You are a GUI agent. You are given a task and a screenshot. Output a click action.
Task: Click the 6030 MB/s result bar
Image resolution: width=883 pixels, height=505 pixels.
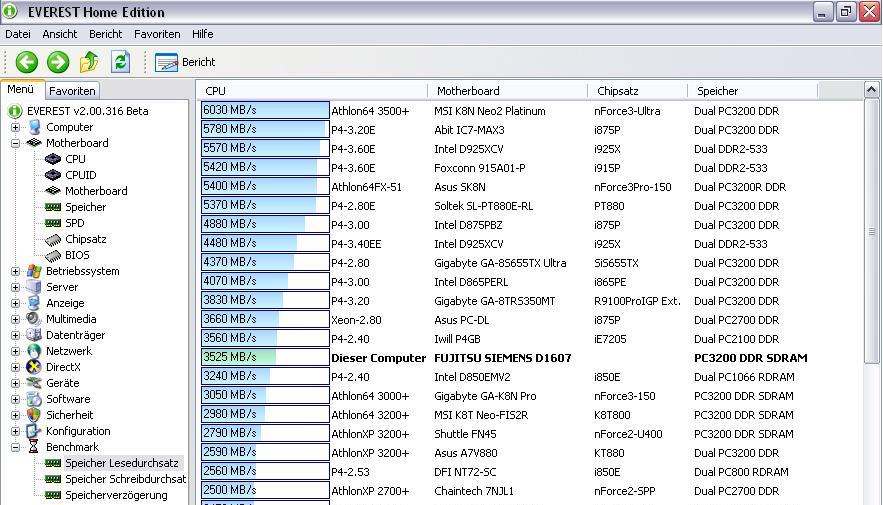265,110
